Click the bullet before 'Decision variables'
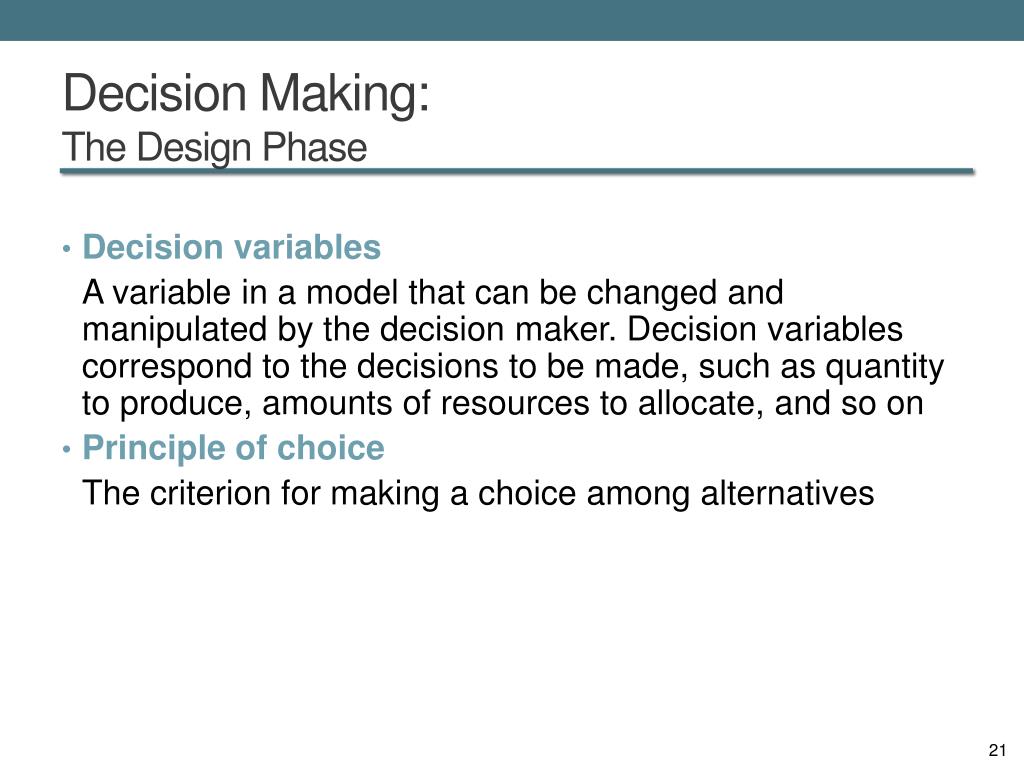 pyautogui.click(x=66, y=249)
